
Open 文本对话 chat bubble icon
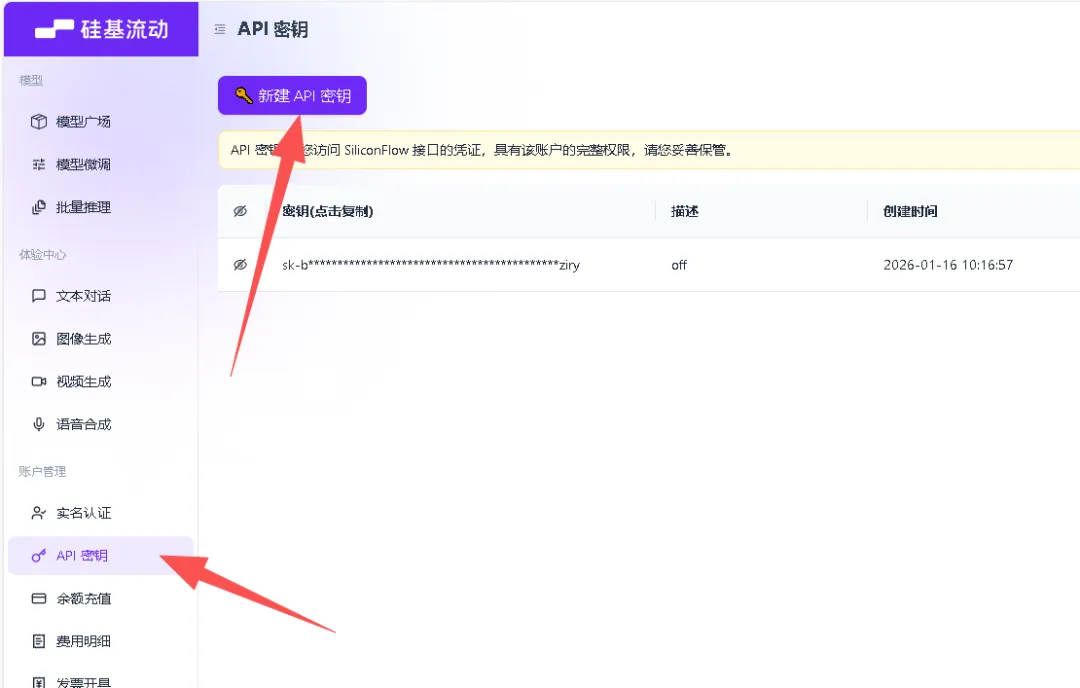click(x=39, y=296)
